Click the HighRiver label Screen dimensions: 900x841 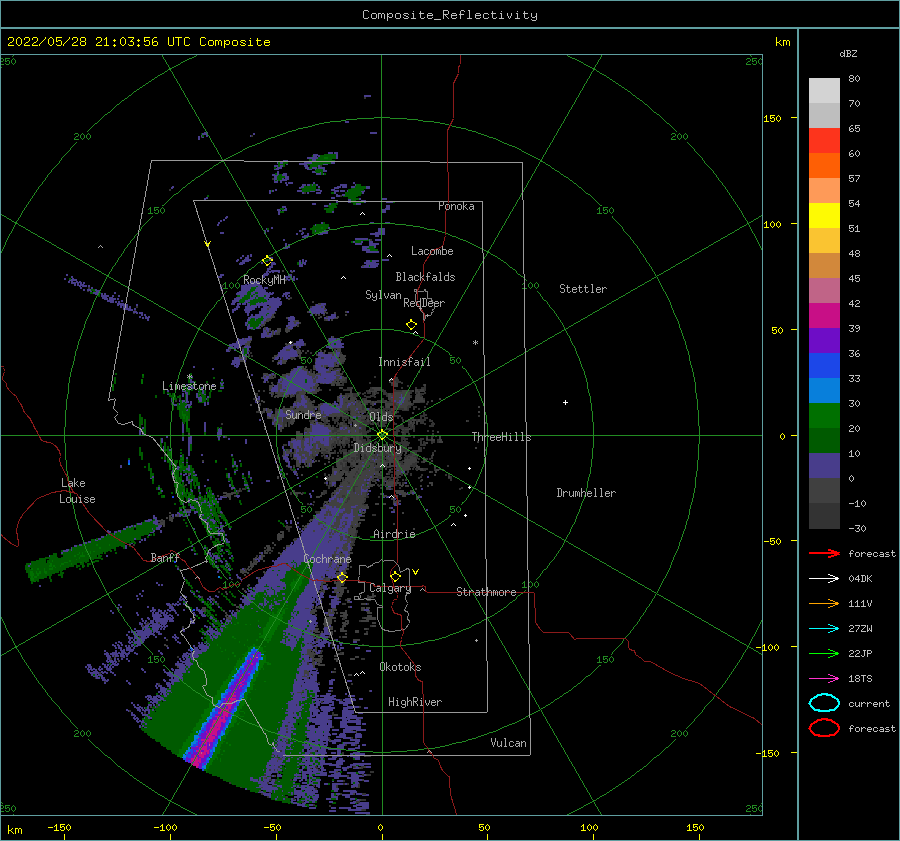(x=415, y=702)
